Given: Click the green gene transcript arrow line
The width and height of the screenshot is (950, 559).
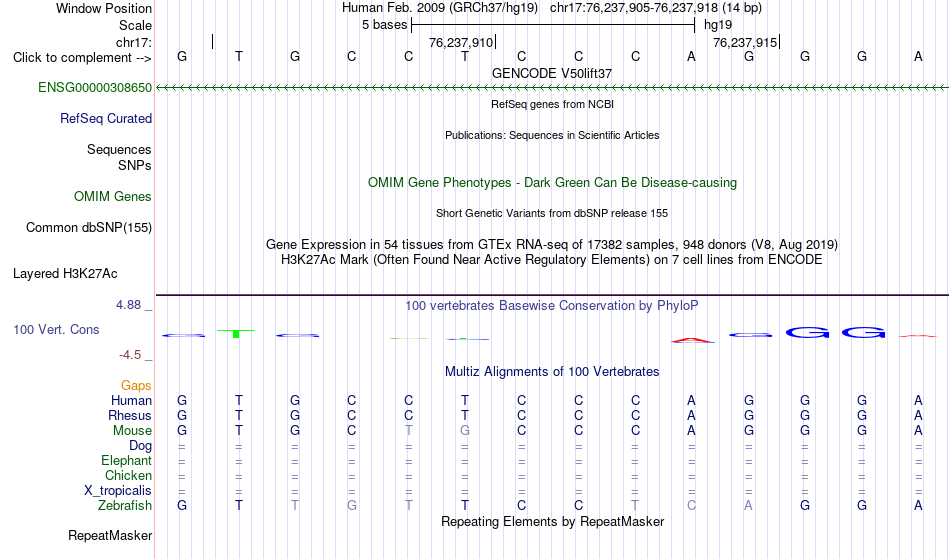Looking at the screenshot, I should pyautogui.click(x=552, y=88).
